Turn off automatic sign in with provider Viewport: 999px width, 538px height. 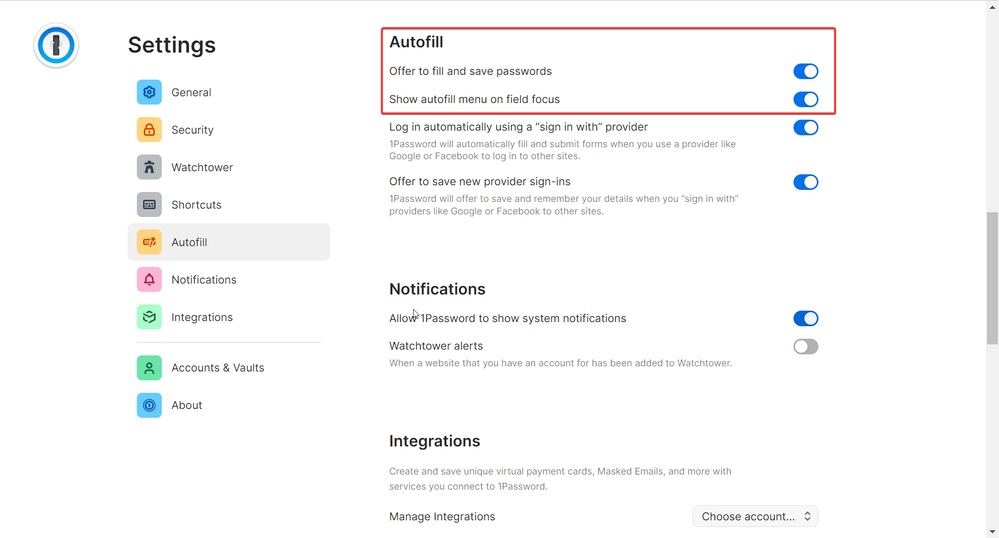805,128
